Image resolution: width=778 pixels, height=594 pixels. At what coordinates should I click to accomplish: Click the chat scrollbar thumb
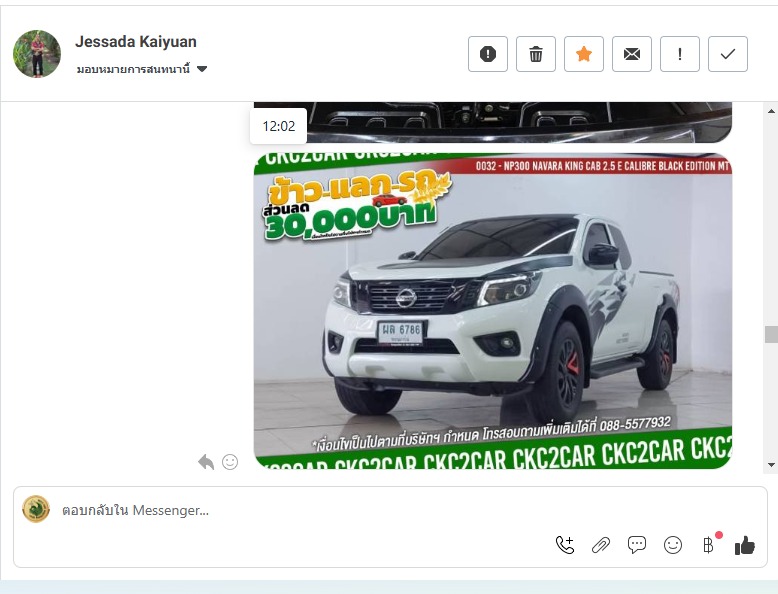pos(771,334)
